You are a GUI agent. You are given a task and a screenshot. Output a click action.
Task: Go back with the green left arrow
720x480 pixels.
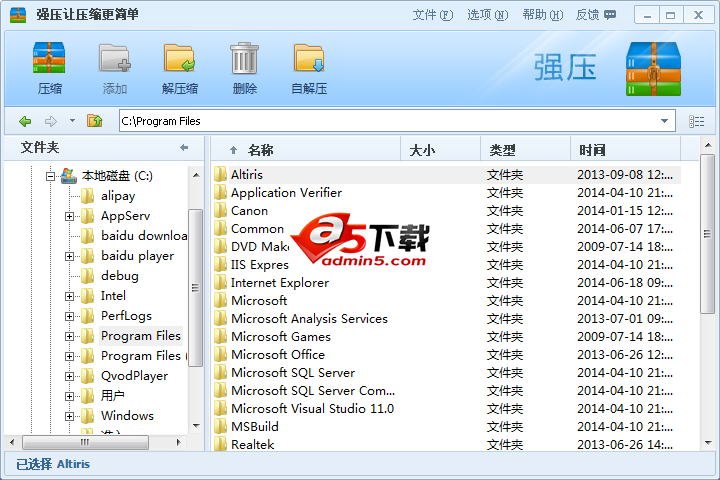pyautogui.click(x=25, y=121)
